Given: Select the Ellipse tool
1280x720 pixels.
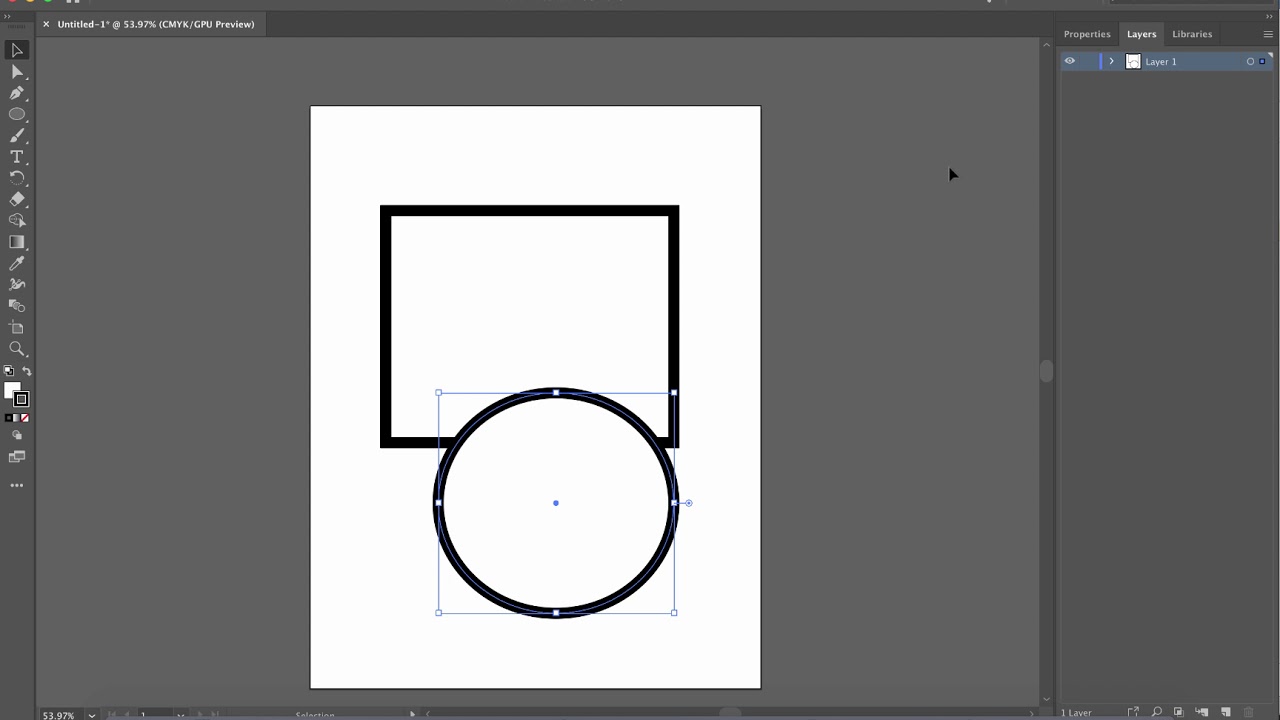Looking at the screenshot, I should tap(17, 114).
